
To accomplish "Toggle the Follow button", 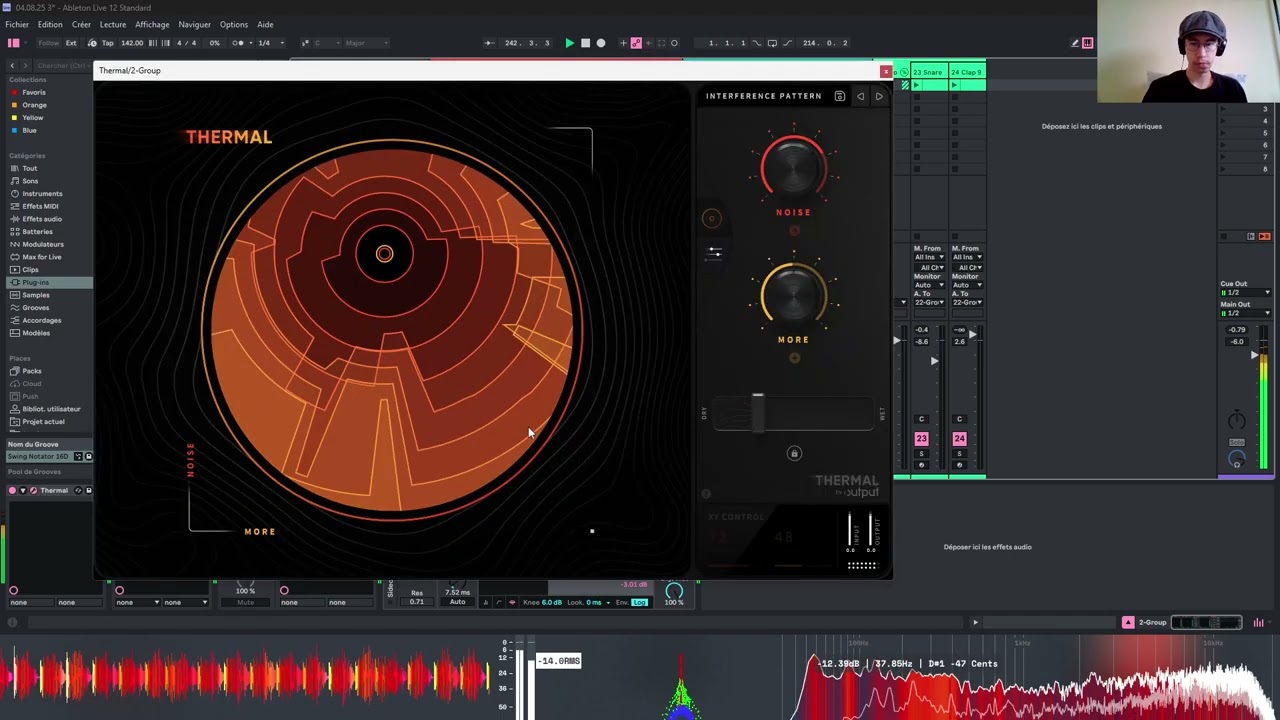I will click(49, 43).
